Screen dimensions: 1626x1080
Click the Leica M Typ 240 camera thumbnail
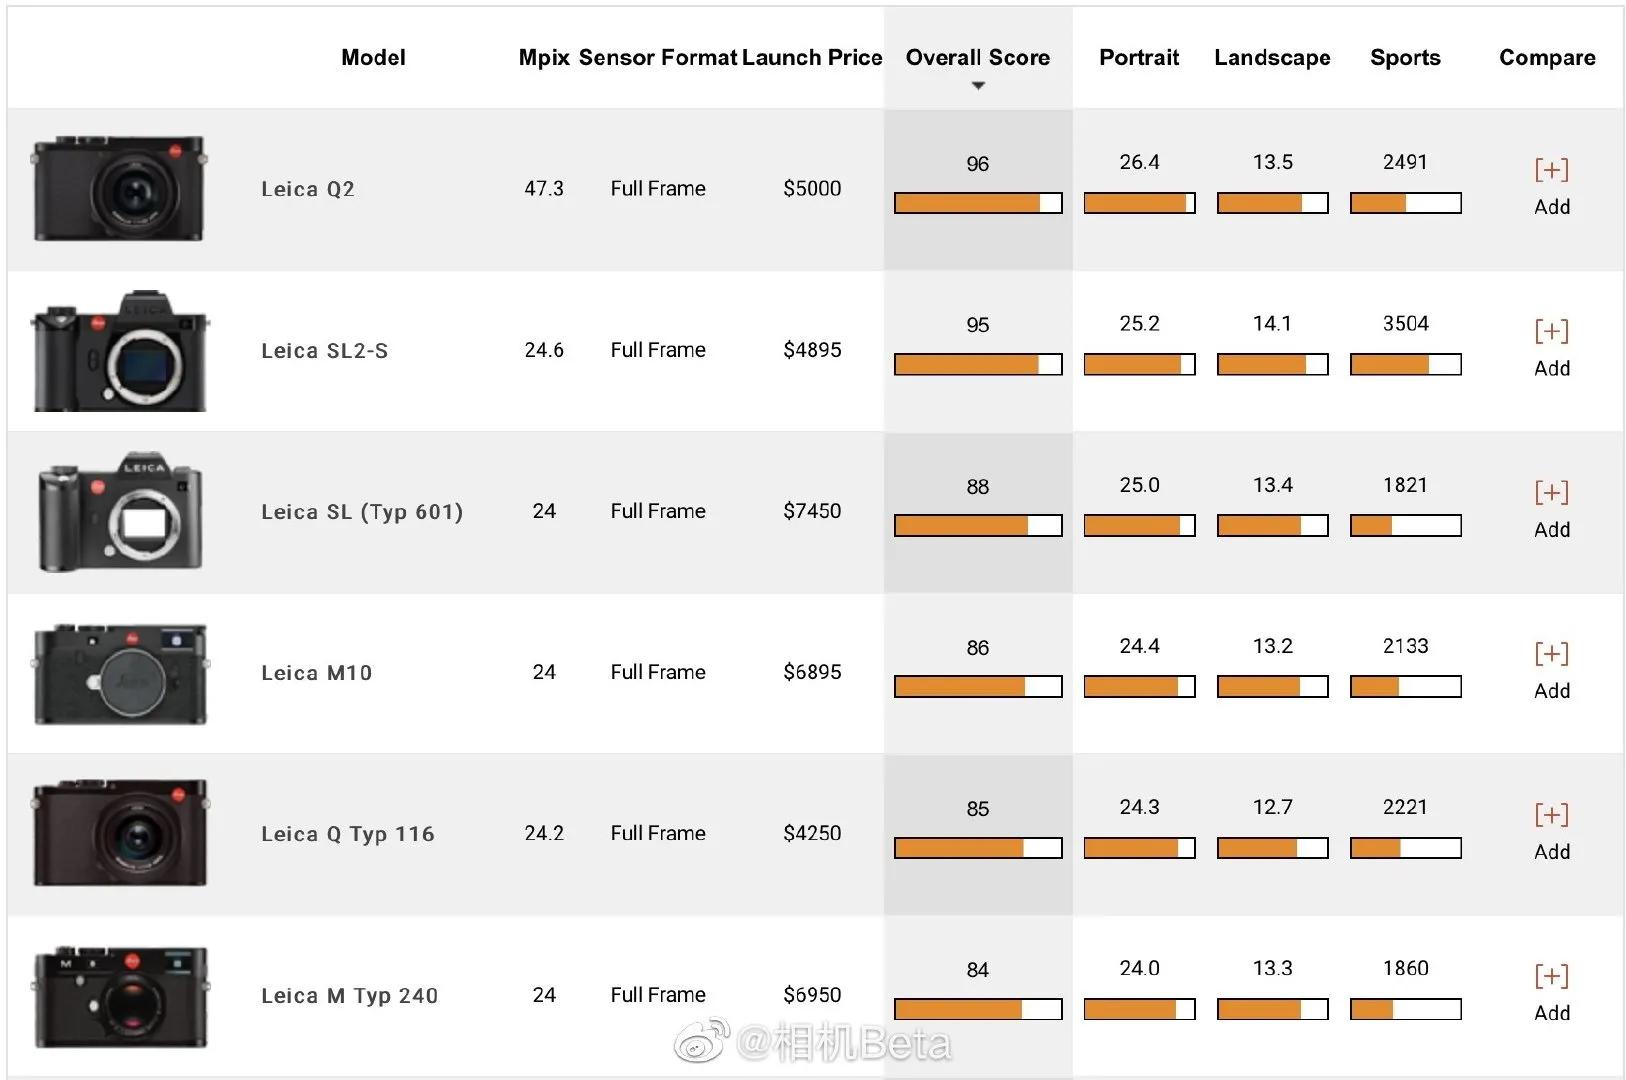coord(120,996)
